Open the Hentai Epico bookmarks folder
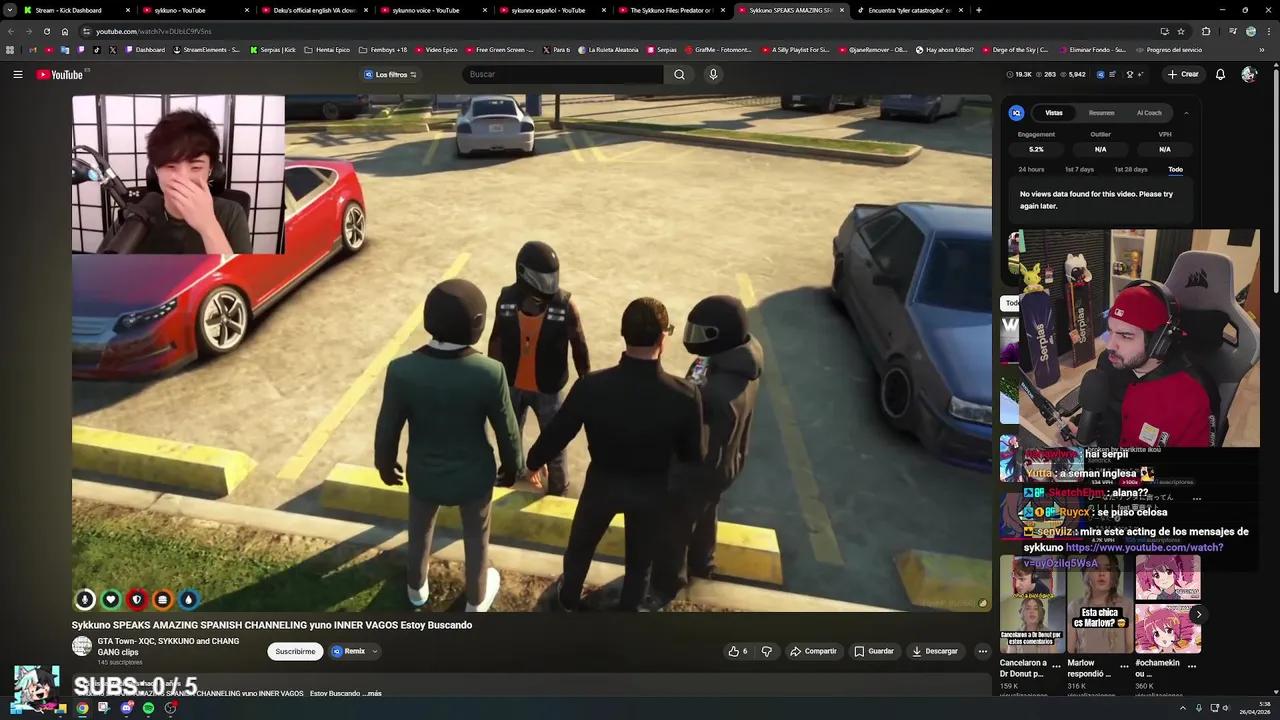 pyautogui.click(x=327, y=49)
